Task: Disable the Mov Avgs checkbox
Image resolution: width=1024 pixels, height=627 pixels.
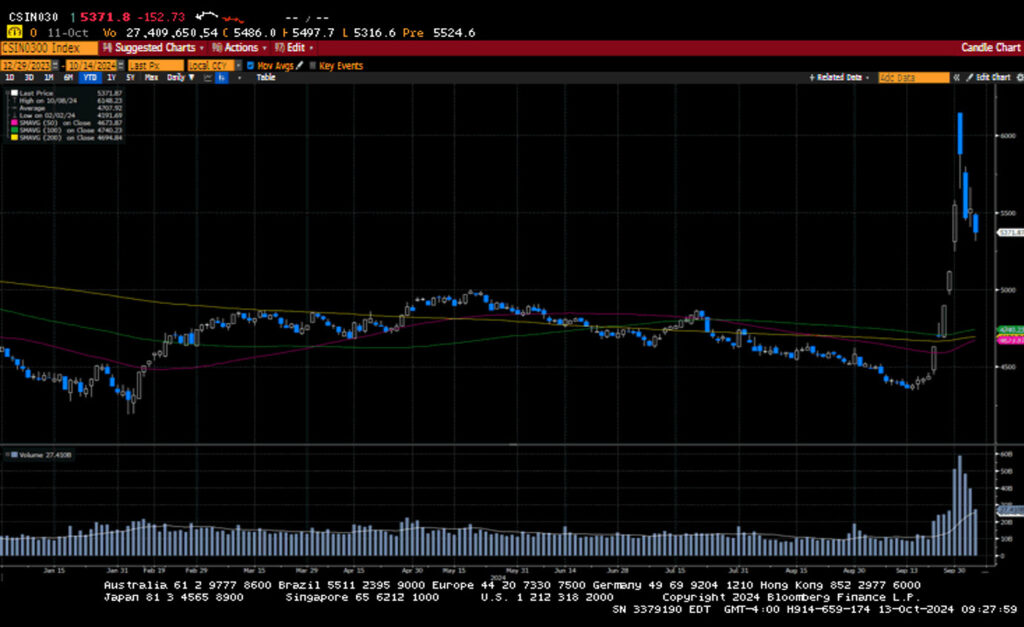Action: click(x=250, y=66)
